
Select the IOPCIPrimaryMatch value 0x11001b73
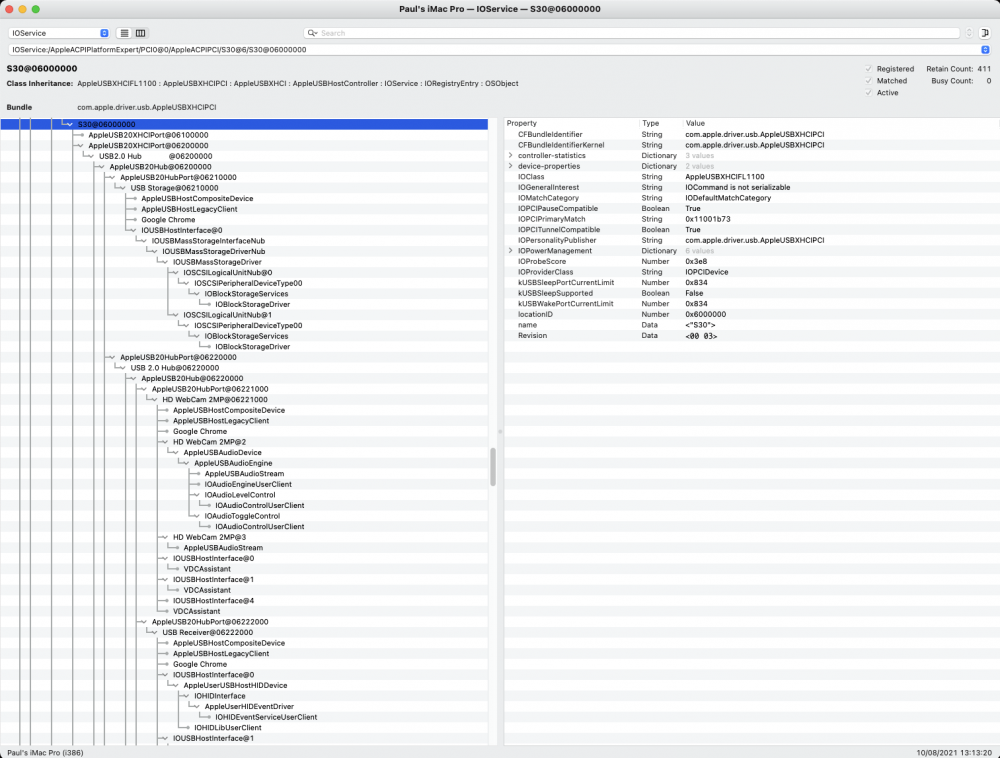click(x=708, y=219)
